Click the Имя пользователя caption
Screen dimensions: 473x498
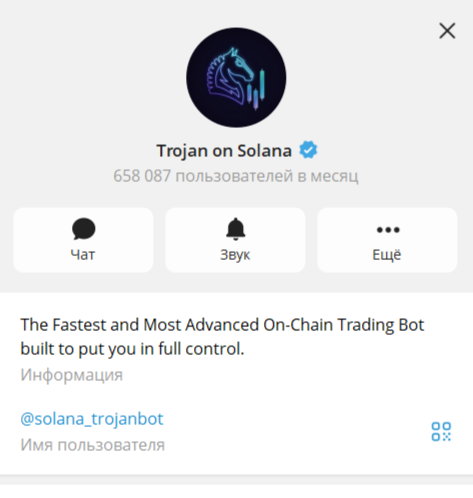(92, 445)
